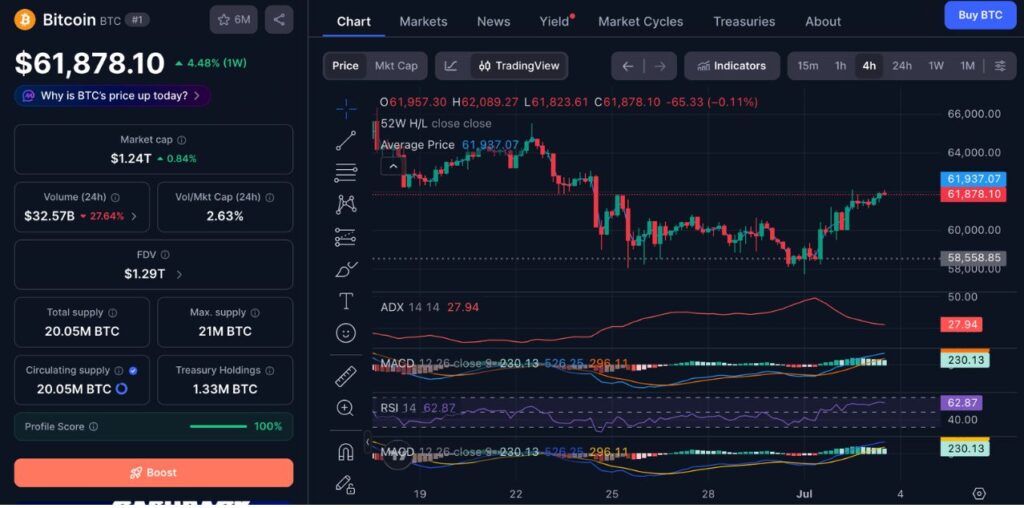Set the chart interval to 1M
Screen dimensions: 1024x508
(x=967, y=66)
